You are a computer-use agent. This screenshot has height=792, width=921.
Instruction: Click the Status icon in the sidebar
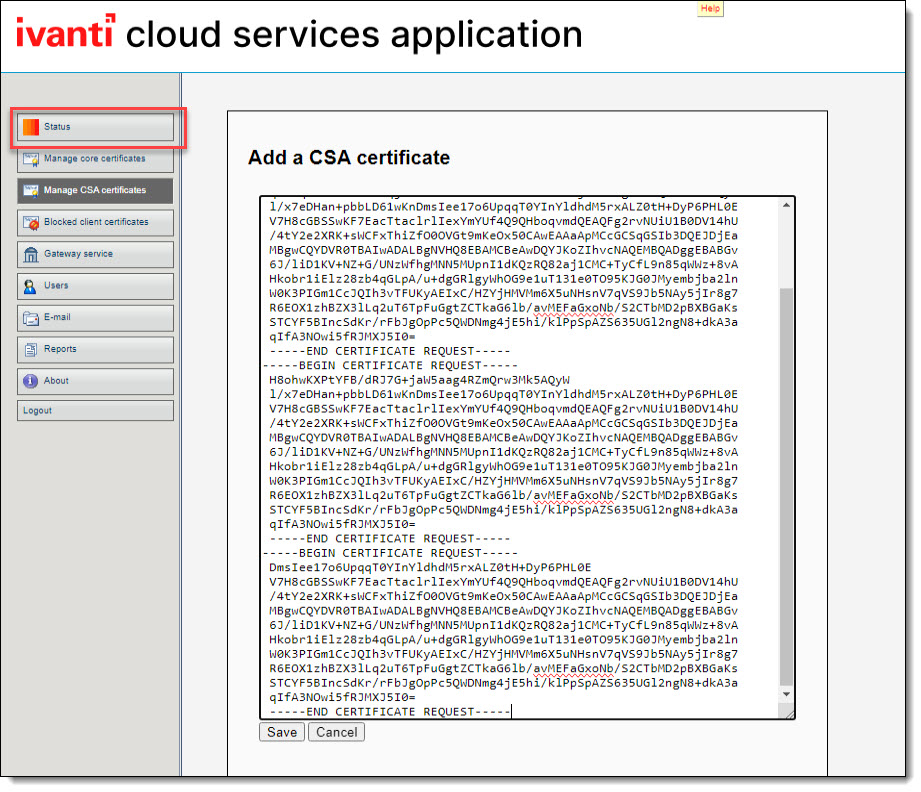[31, 127]
